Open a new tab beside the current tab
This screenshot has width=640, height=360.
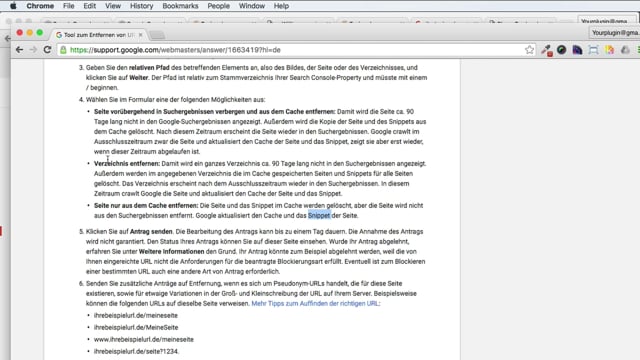tap(157, 36)
